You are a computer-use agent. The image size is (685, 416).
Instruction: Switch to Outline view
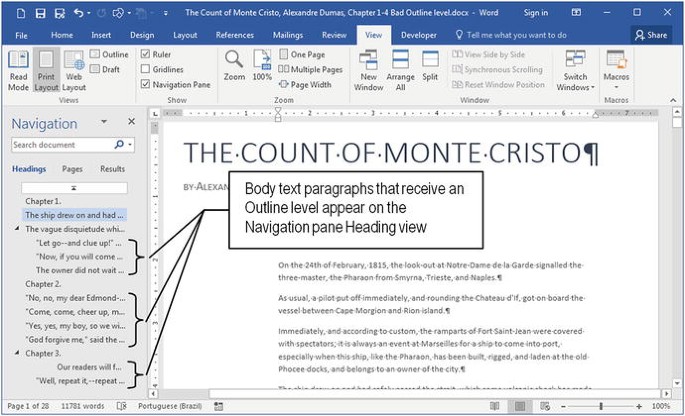109,55
